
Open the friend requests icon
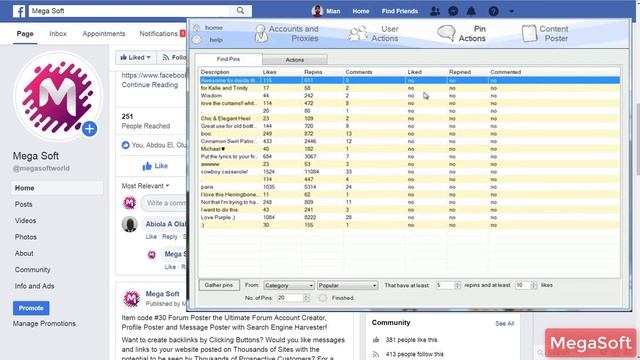[435, 11]
